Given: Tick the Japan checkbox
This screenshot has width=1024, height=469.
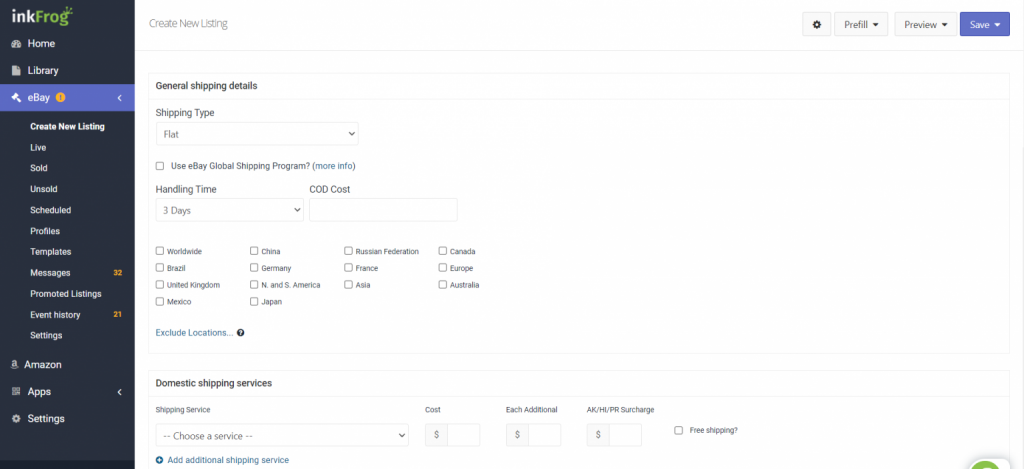Looking at the screenshot, I should 254,302.
